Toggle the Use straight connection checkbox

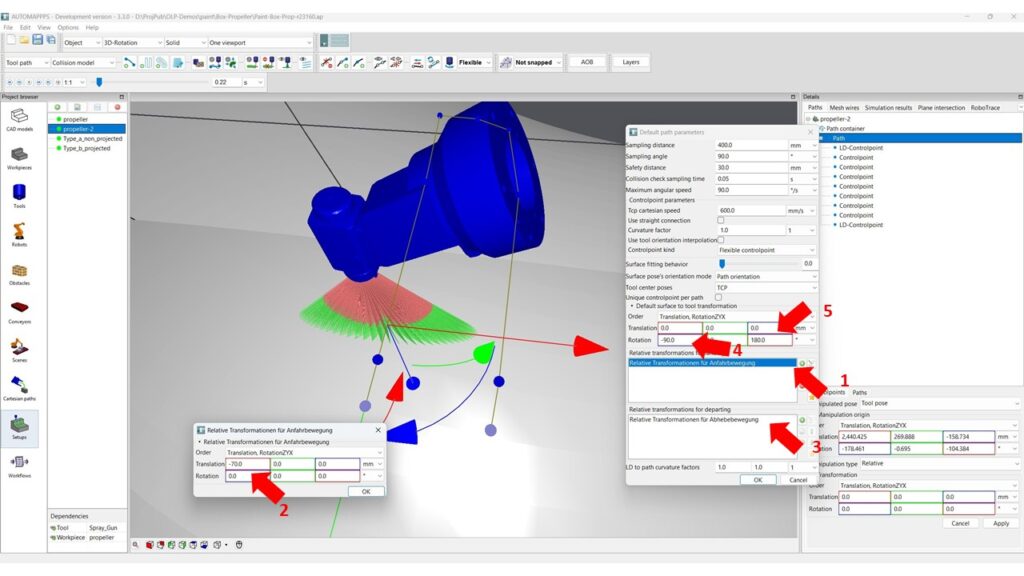click(x=720, y=221)
